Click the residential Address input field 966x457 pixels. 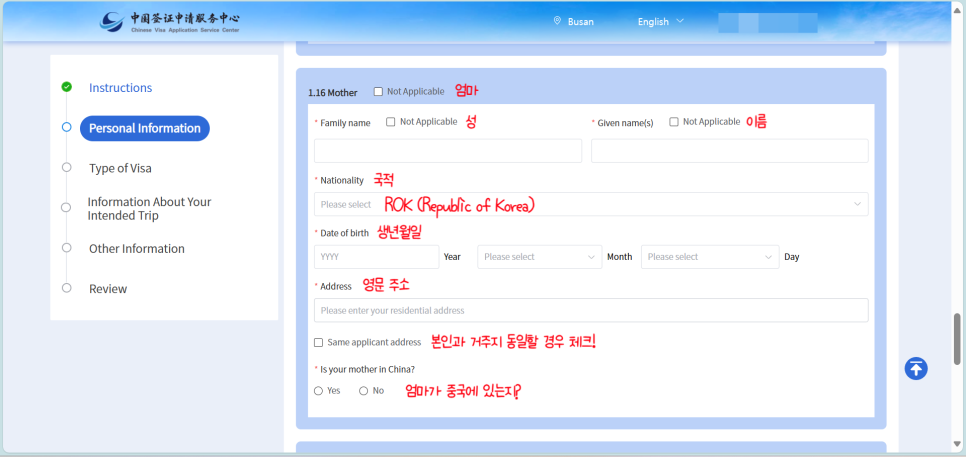pyautogui.click(x=591, y=310)
